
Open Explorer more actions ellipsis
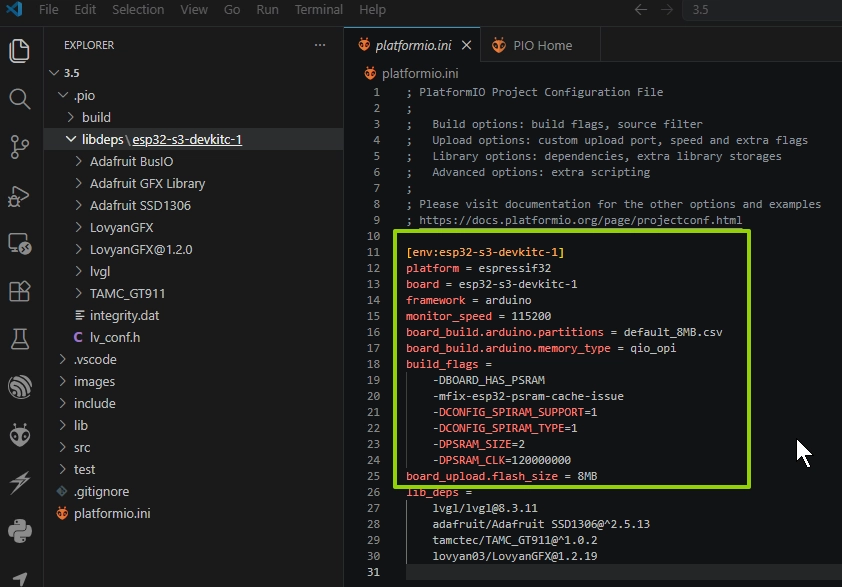coord(320,45)
